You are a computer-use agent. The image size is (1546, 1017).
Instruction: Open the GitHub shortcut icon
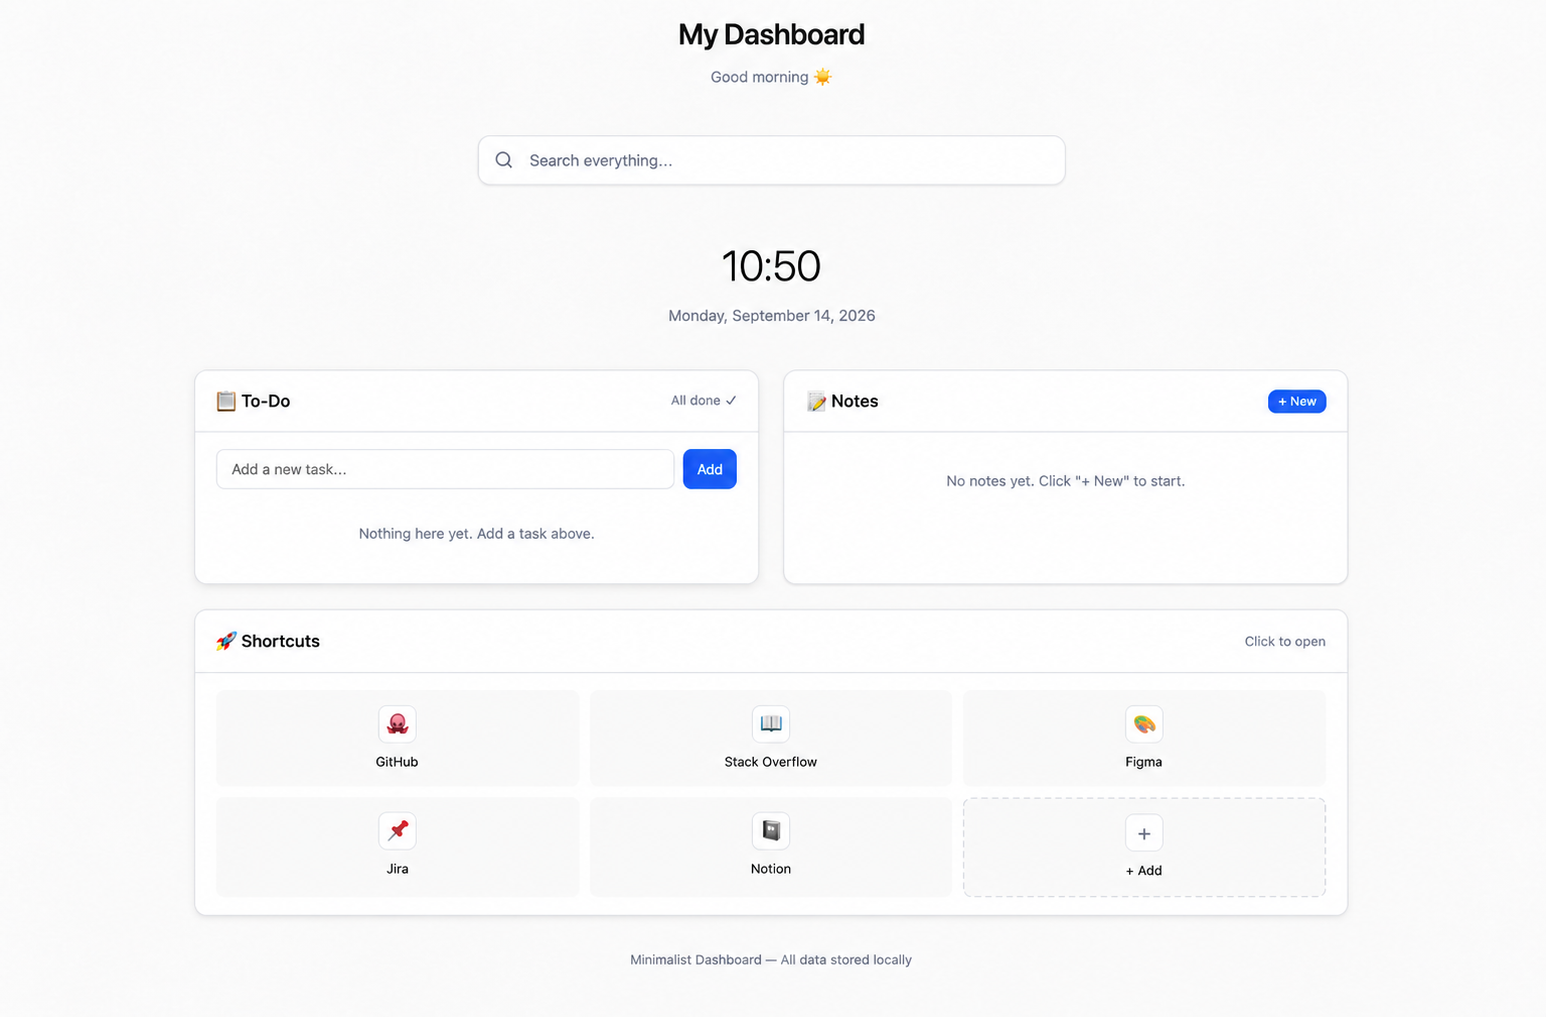pyautogui.click(x=397, y=724)
